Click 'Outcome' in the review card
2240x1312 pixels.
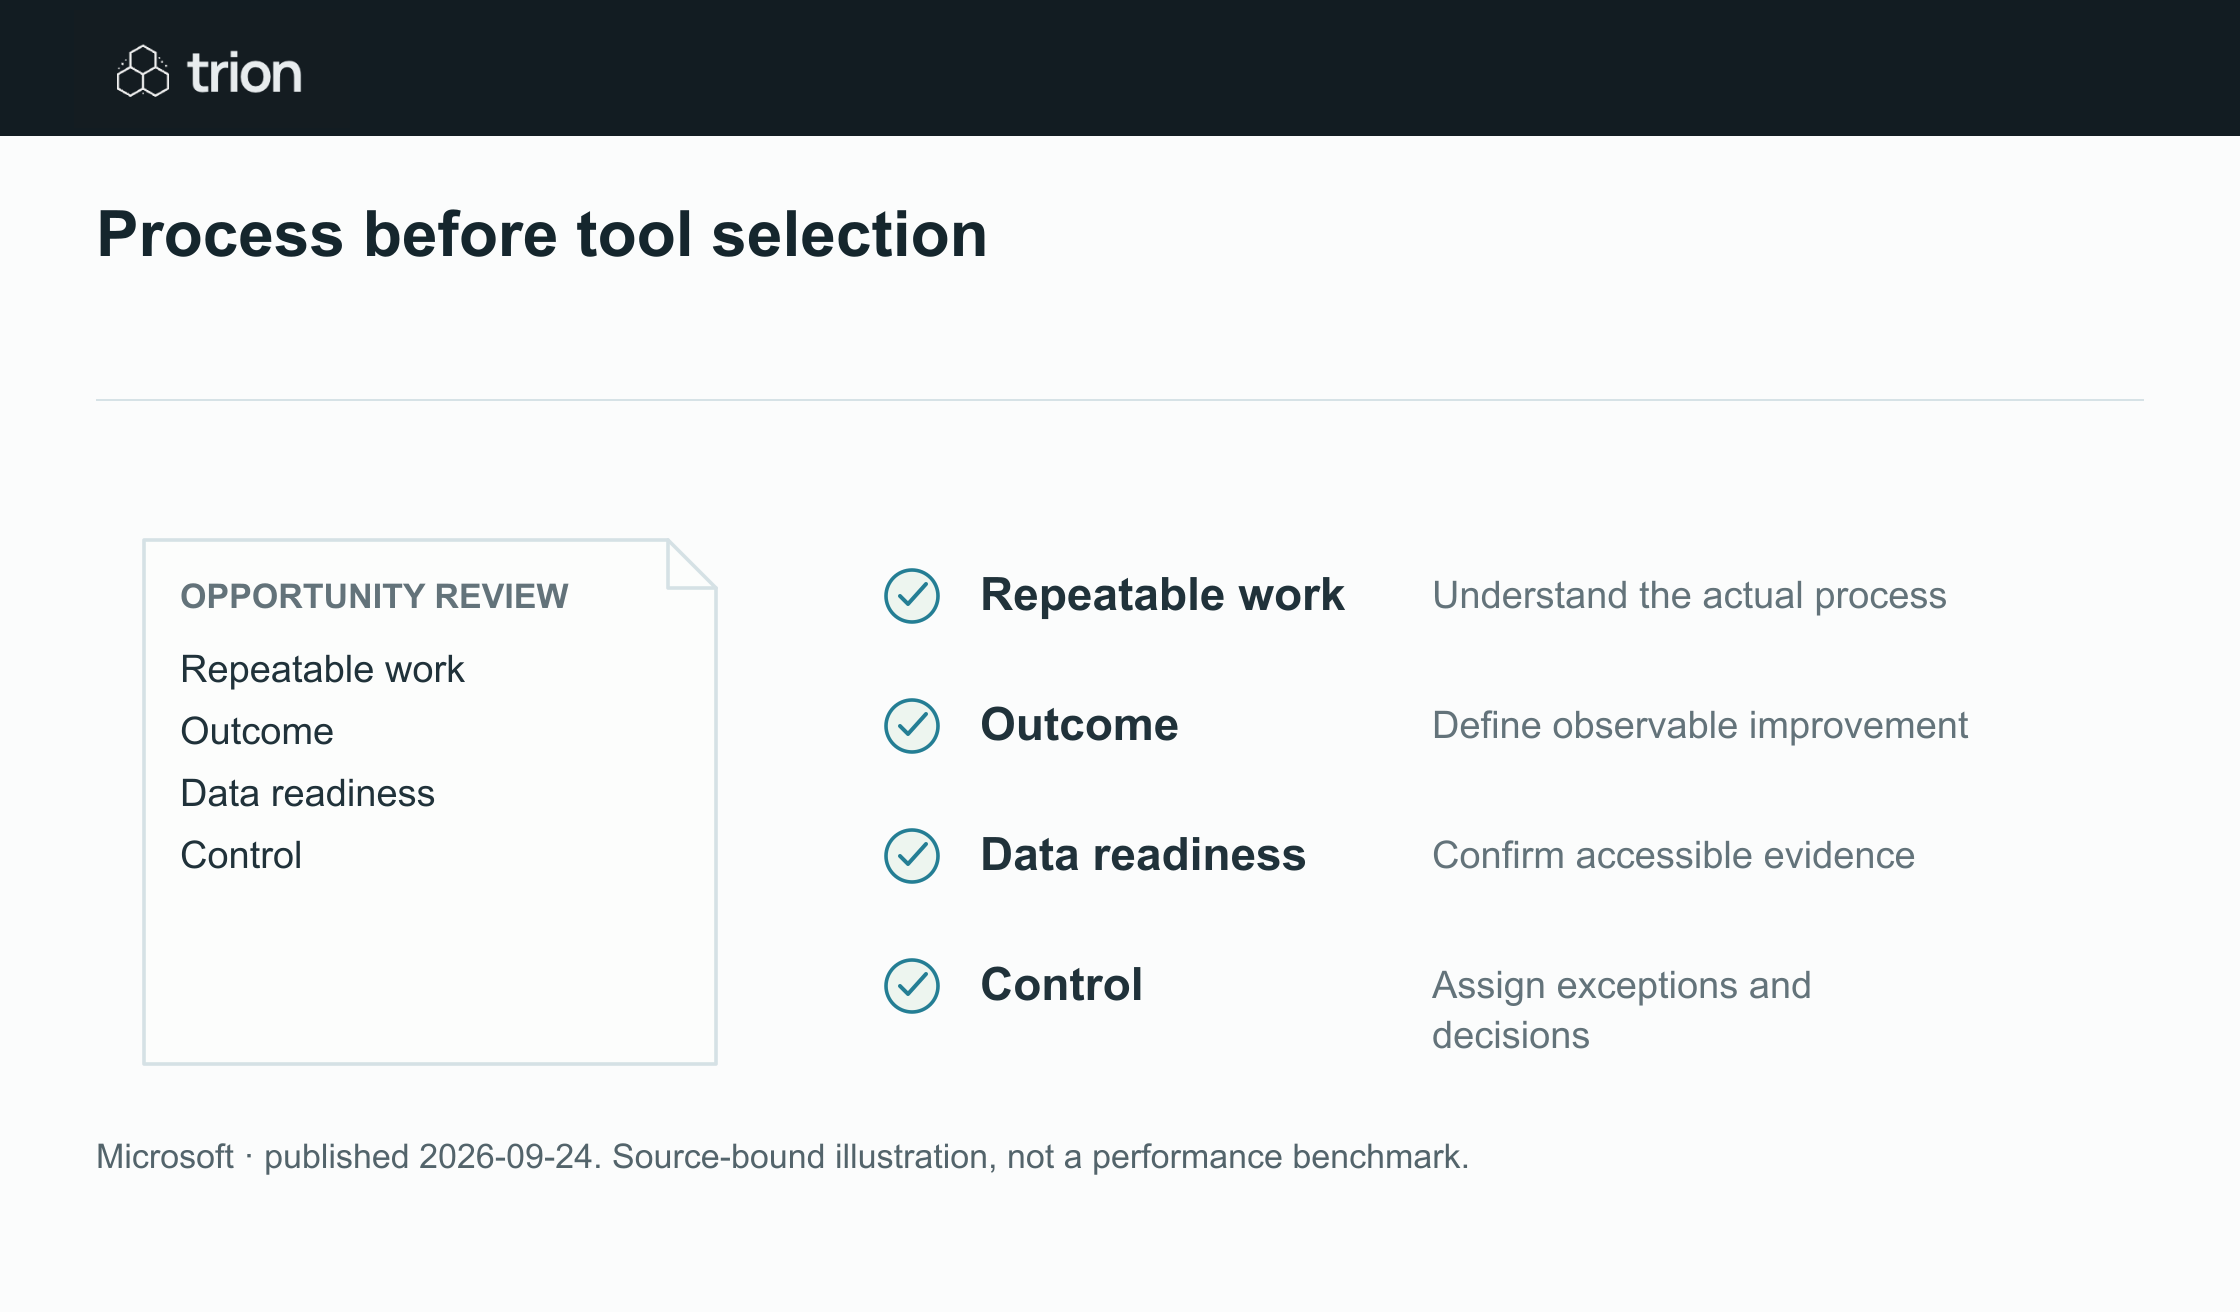point(257,731)
